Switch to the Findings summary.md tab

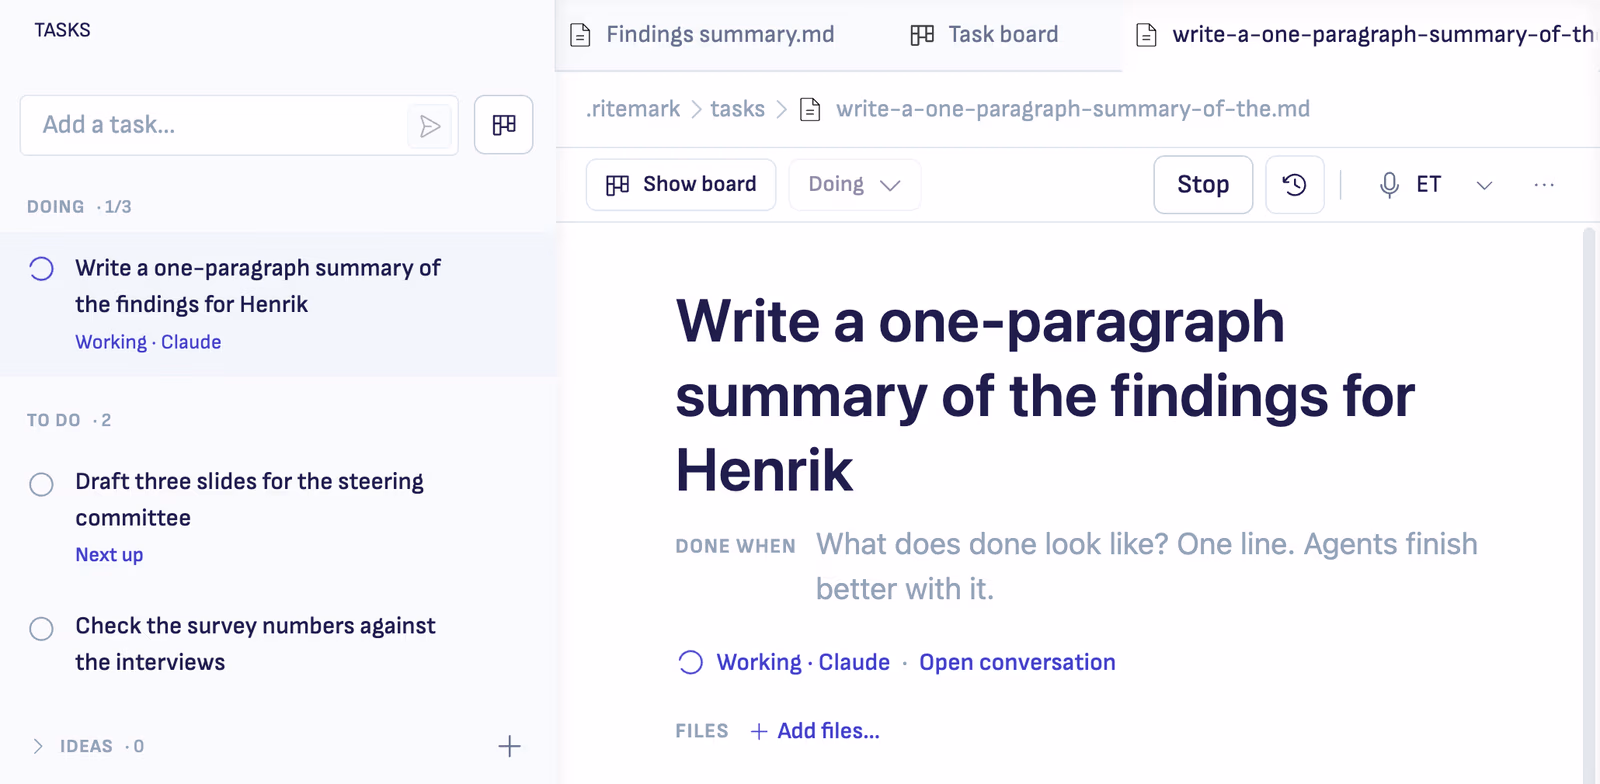click(x=702, y=35)
